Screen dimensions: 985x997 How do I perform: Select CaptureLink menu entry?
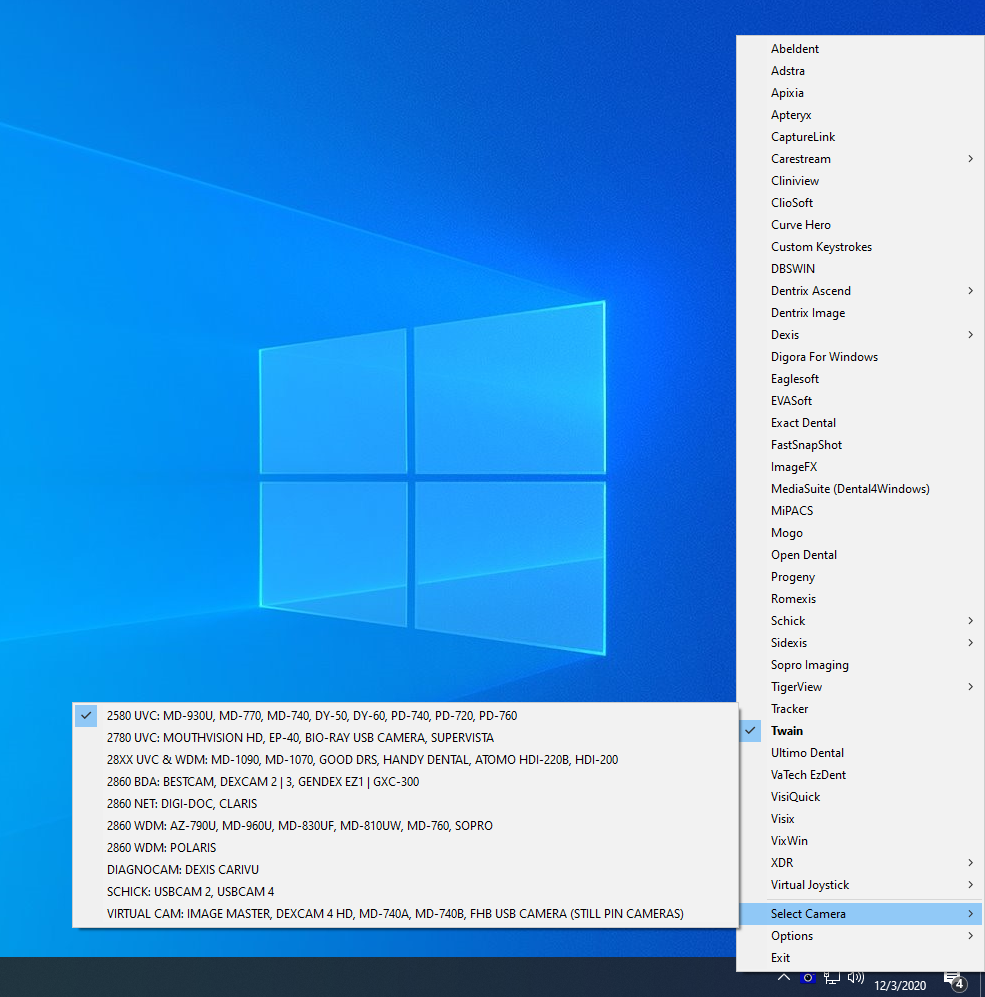pyautogui.click(x=860, y=137)
